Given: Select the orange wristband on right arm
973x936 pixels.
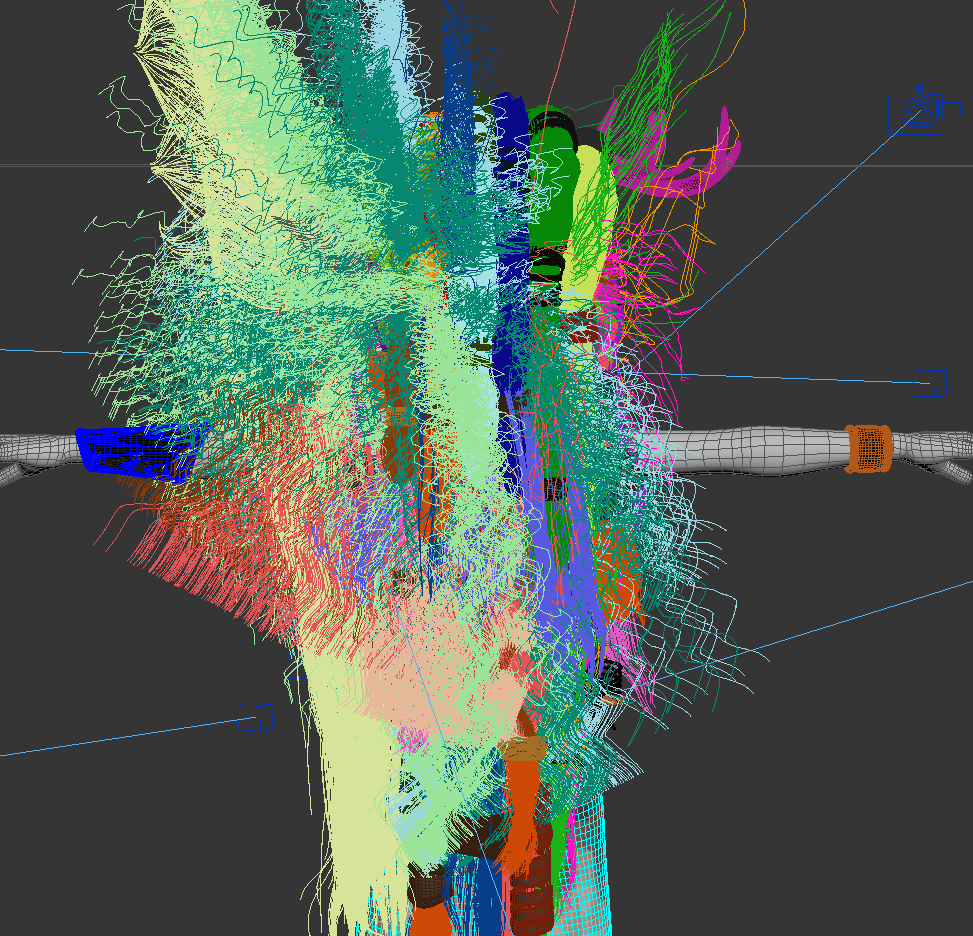Looking at the screenshot, I should tap(869, 448).
